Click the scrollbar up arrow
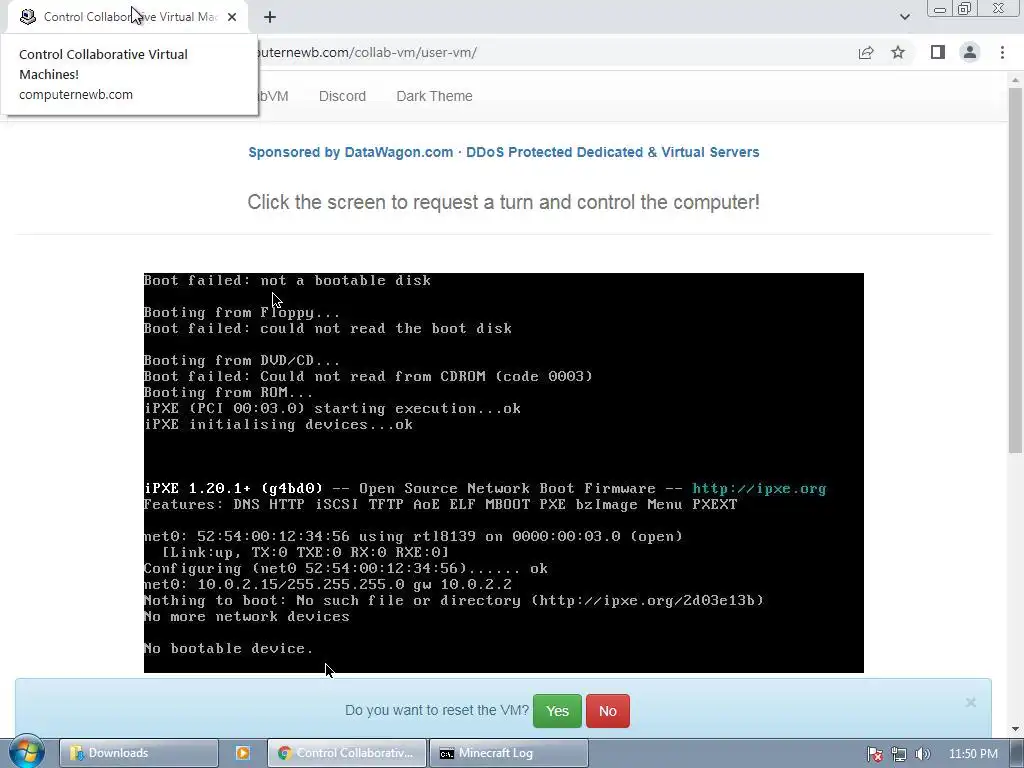The image size is (1024, 768). (1015, 81)
